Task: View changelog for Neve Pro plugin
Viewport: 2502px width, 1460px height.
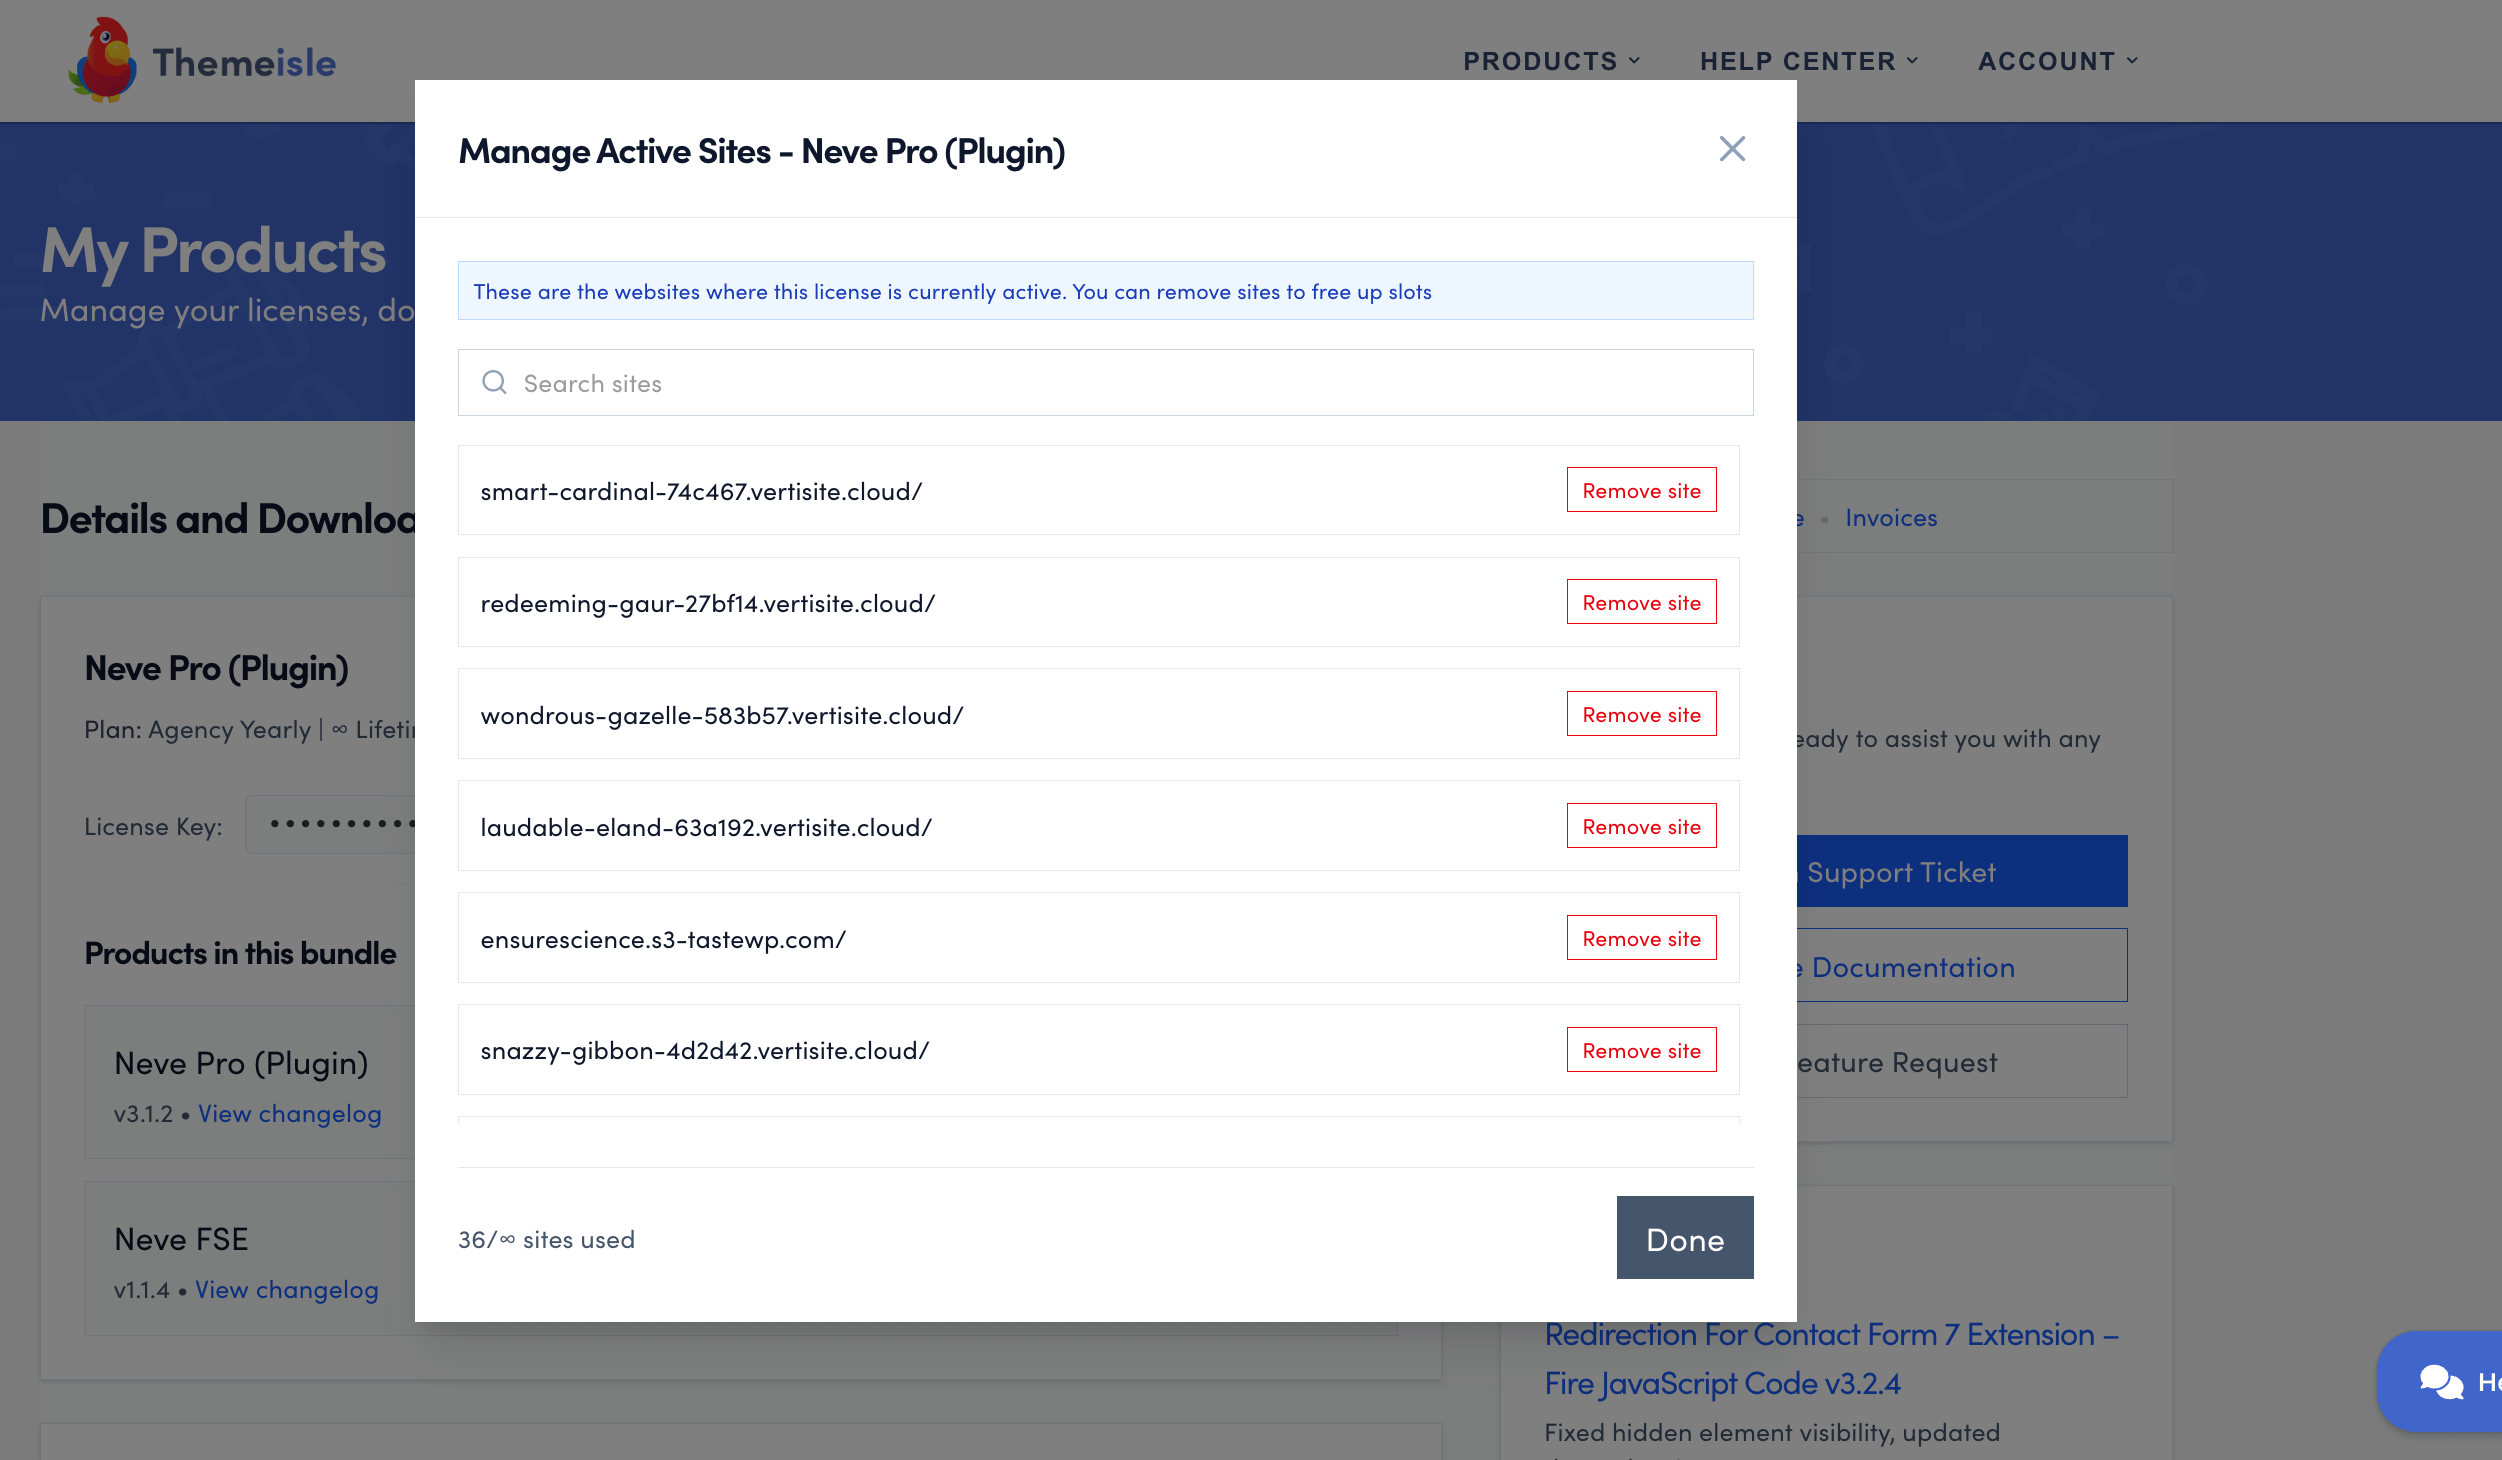Action: (x=289, y=1113)
